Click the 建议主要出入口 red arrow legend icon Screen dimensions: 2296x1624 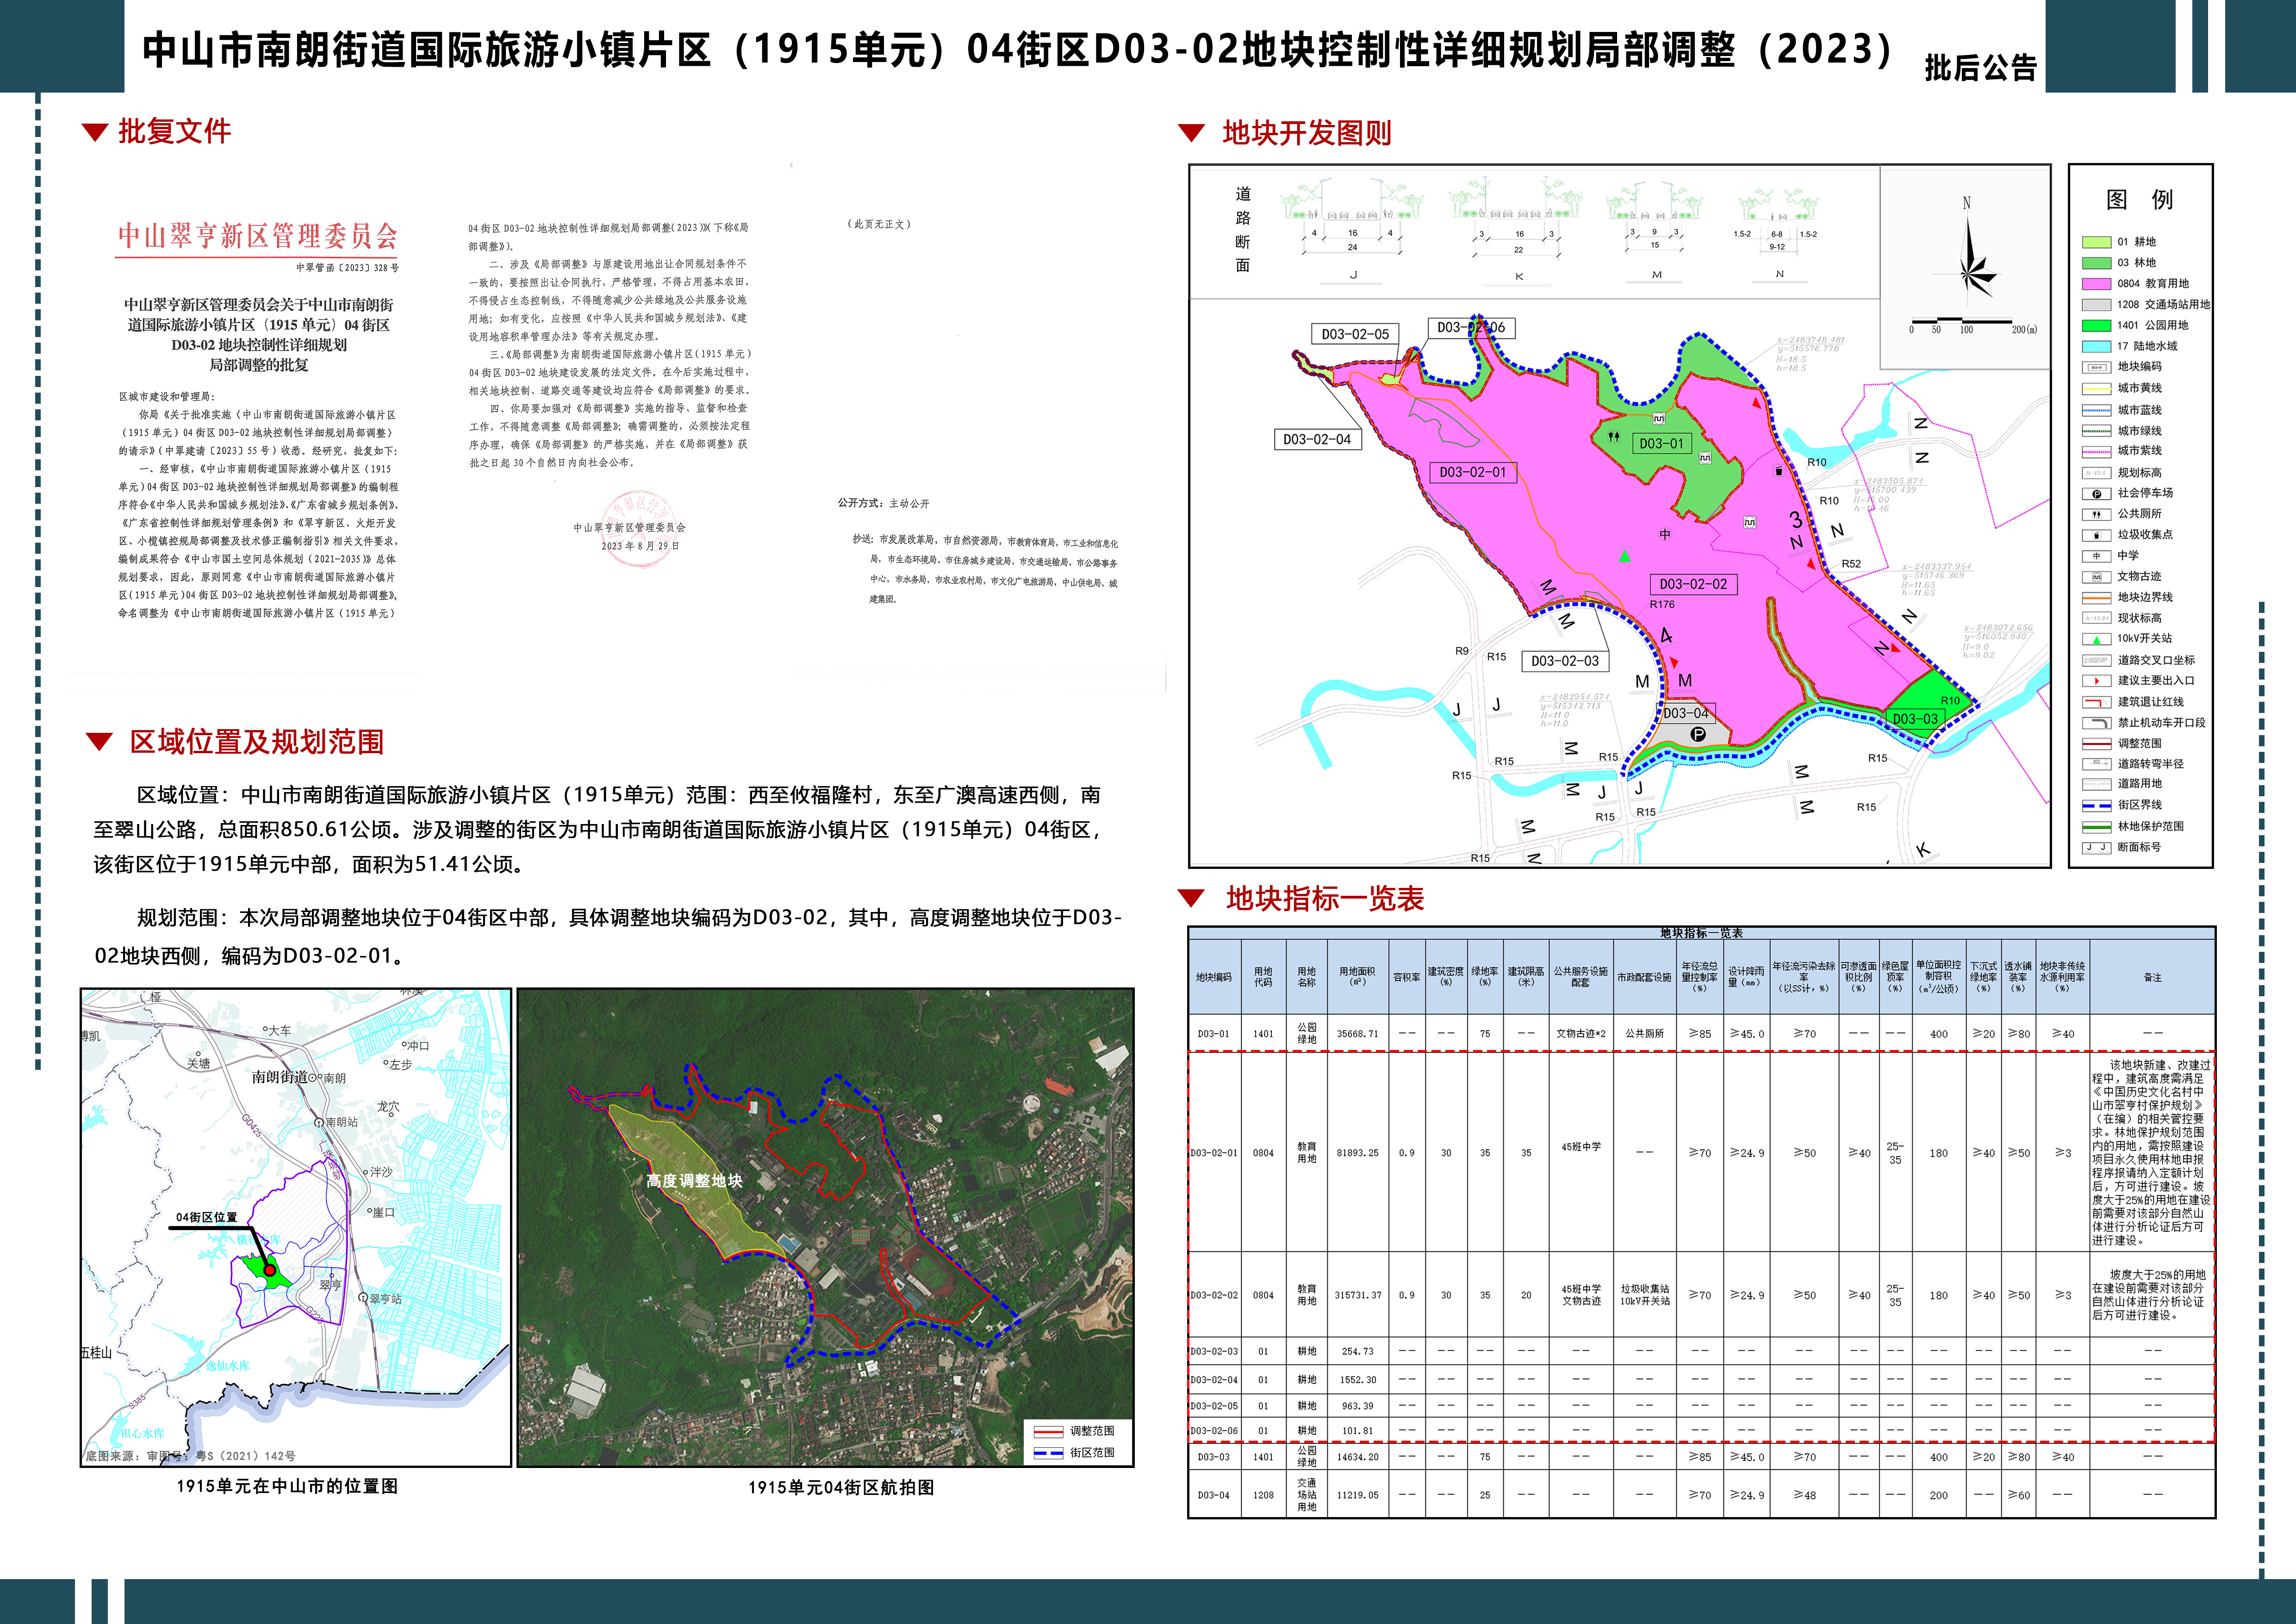pos(2096,681)
